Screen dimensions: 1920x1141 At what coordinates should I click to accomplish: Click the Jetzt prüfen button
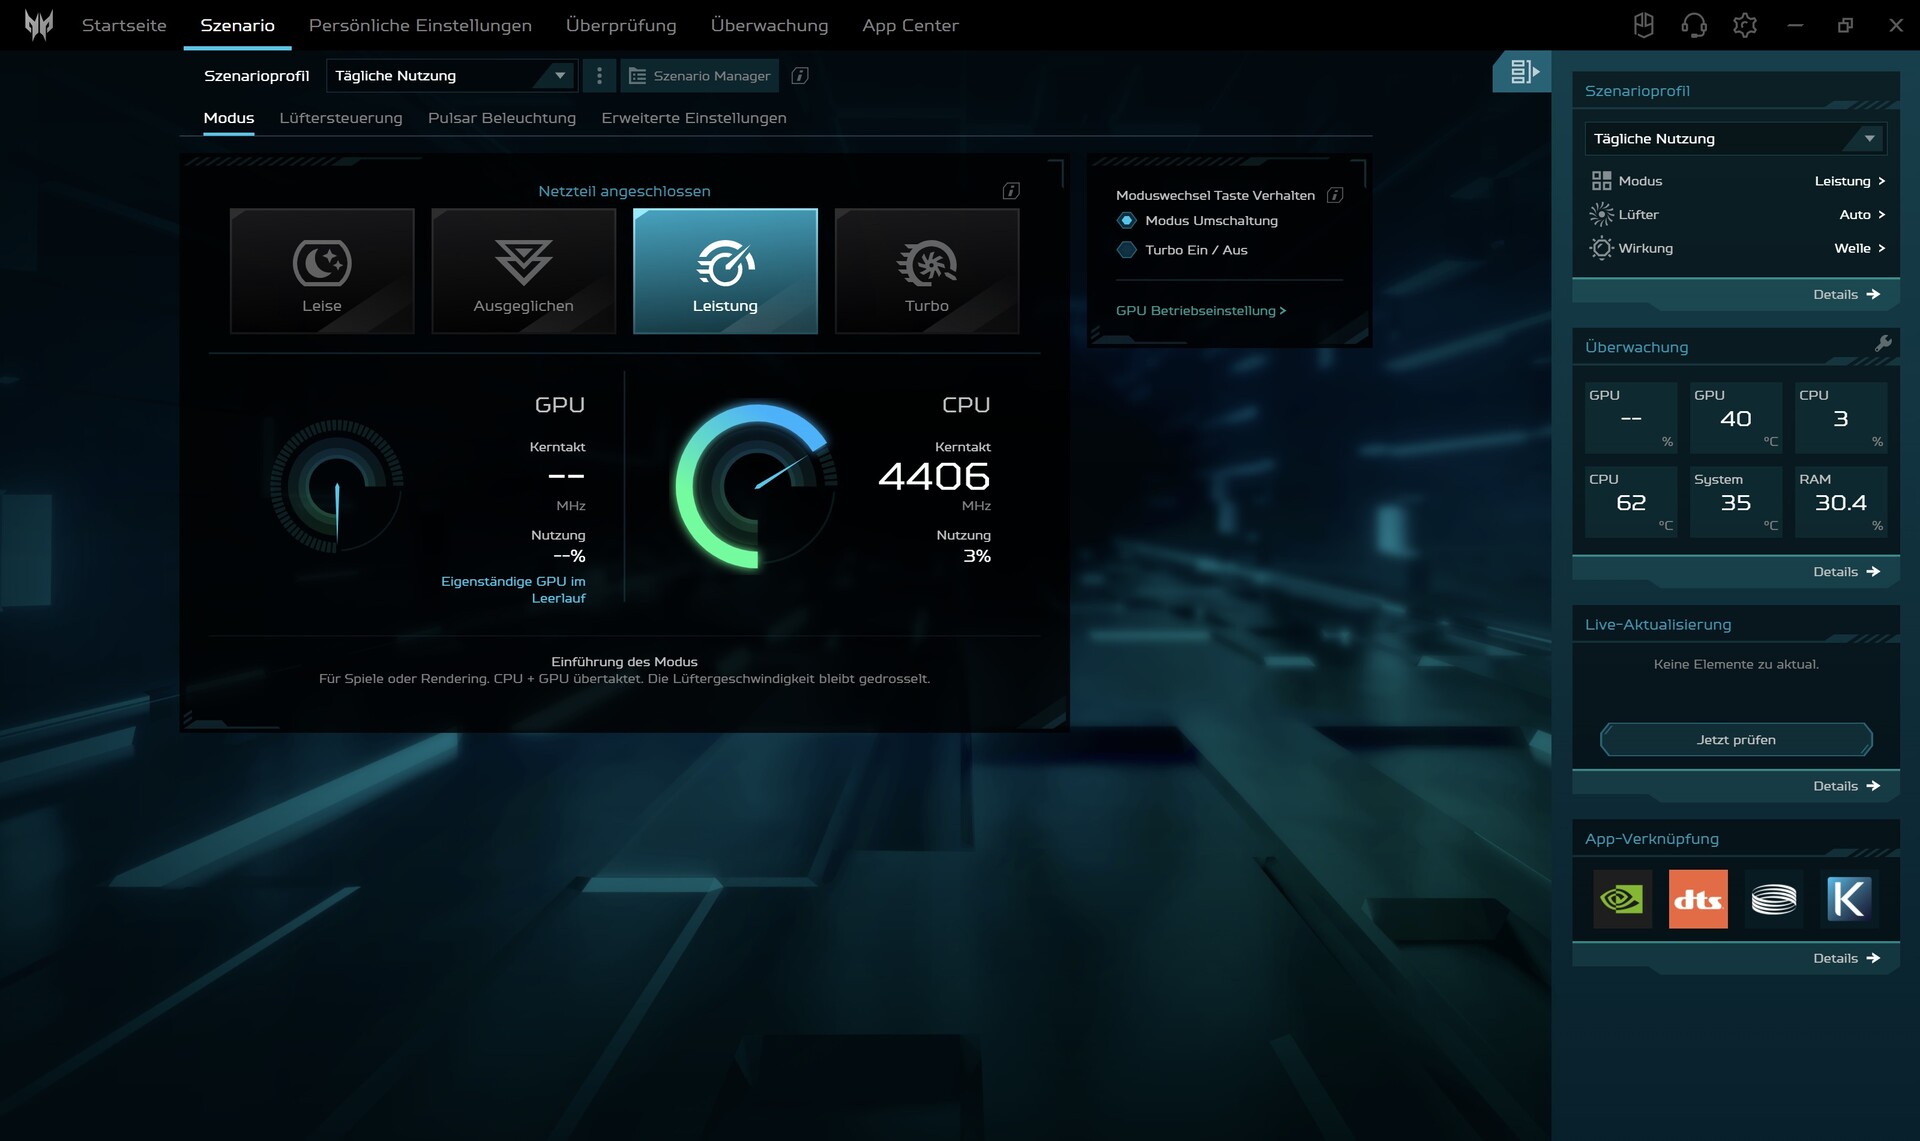[1735, 740]
